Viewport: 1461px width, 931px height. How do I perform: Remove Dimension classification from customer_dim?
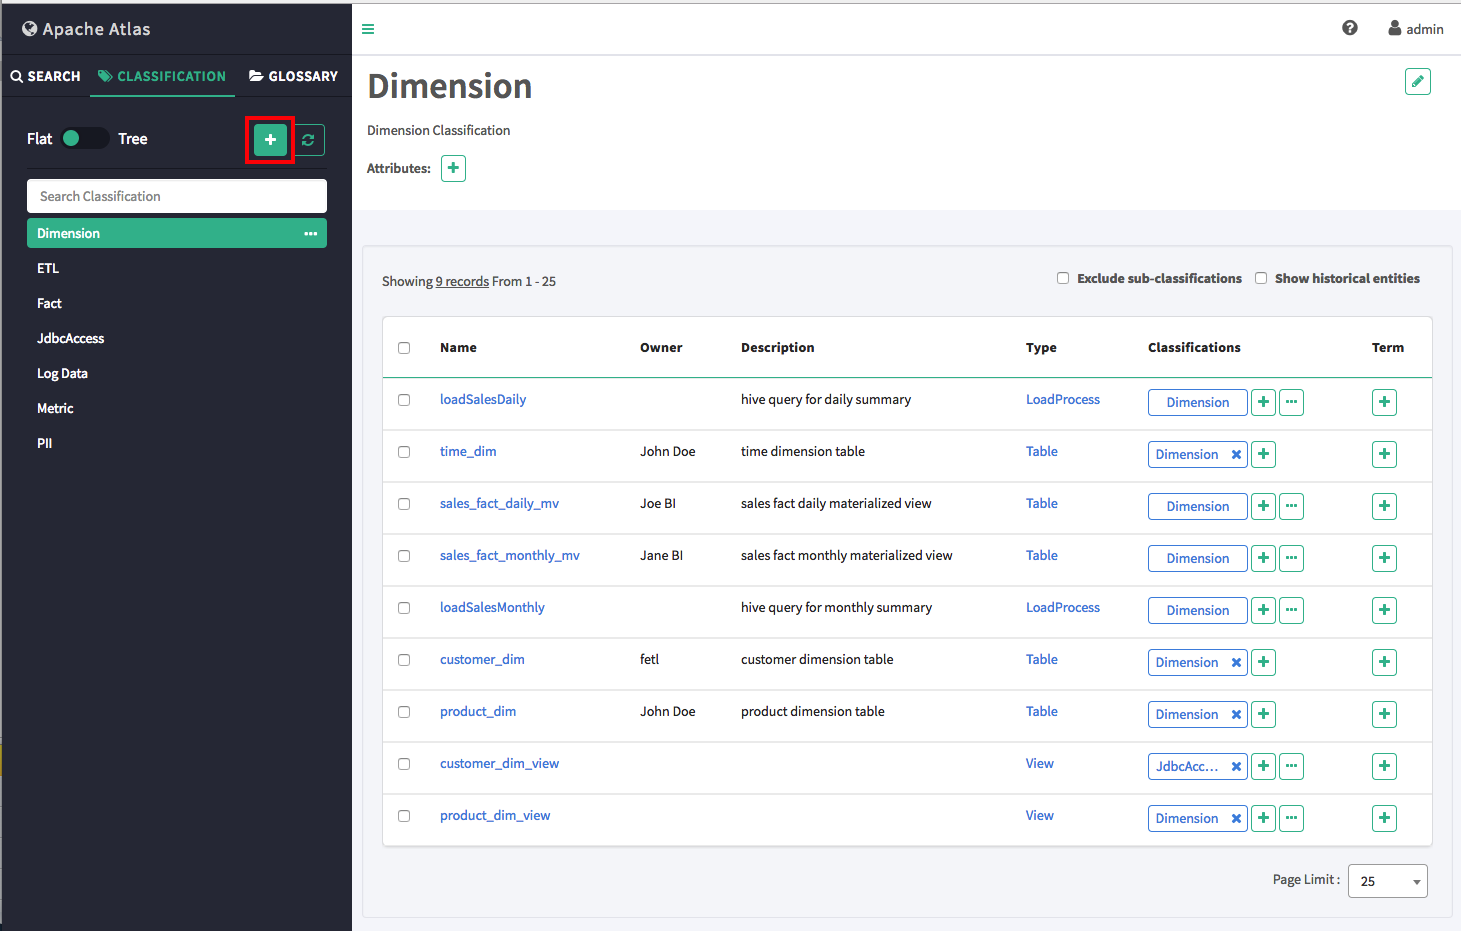[x=1236, y=662]
